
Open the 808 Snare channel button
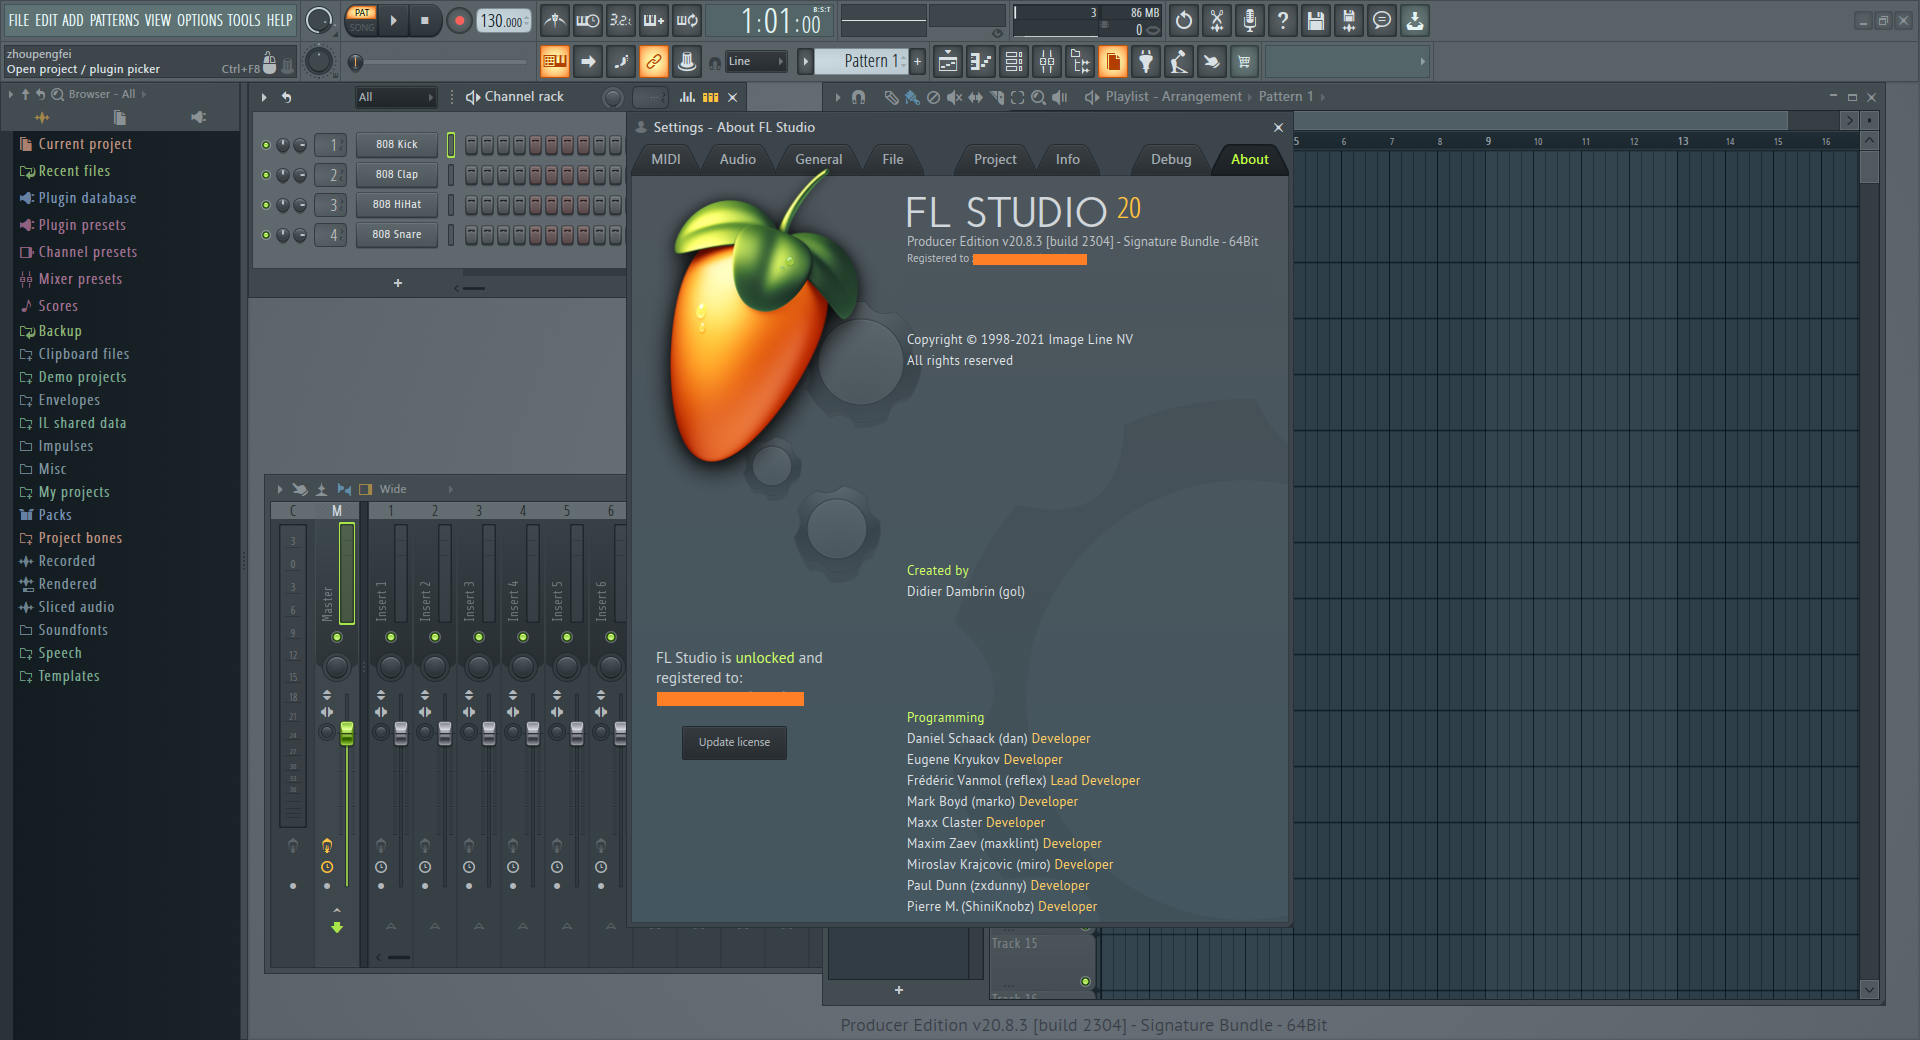click(397, 235)
